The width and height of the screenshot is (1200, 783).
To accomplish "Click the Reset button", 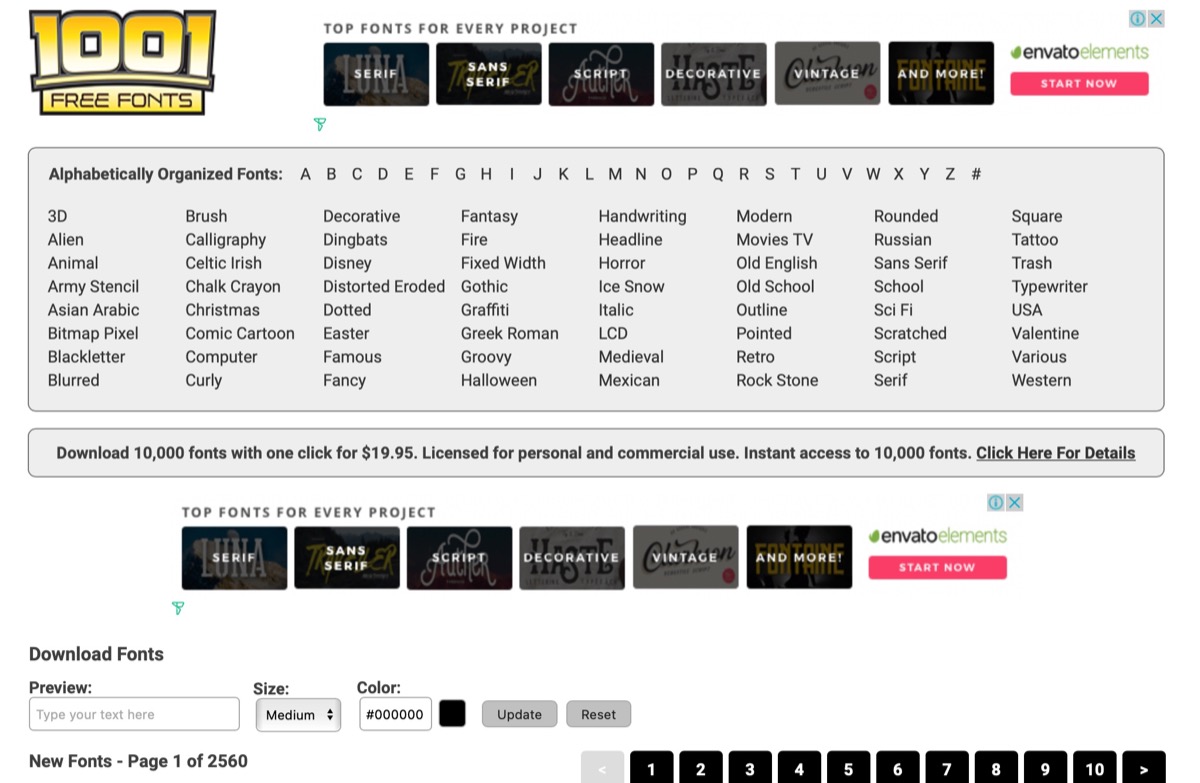I will click(x=598, y=714).
